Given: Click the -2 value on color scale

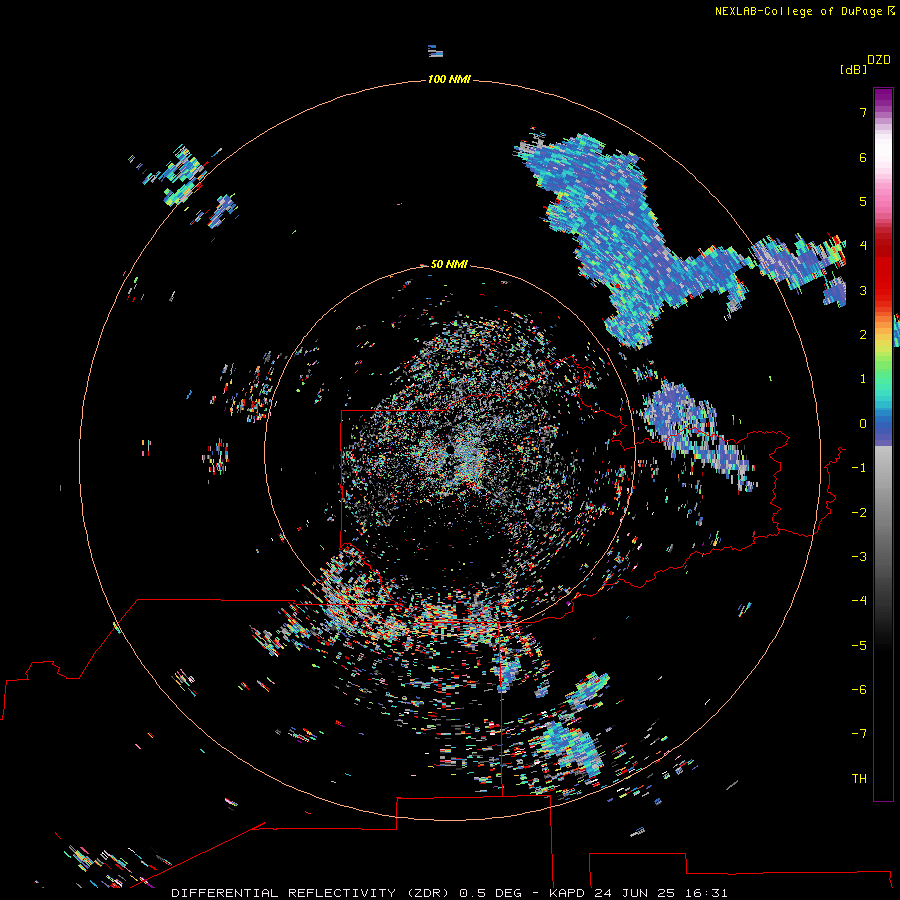Looking at the screenshot, I should click(x=859, y=513).
